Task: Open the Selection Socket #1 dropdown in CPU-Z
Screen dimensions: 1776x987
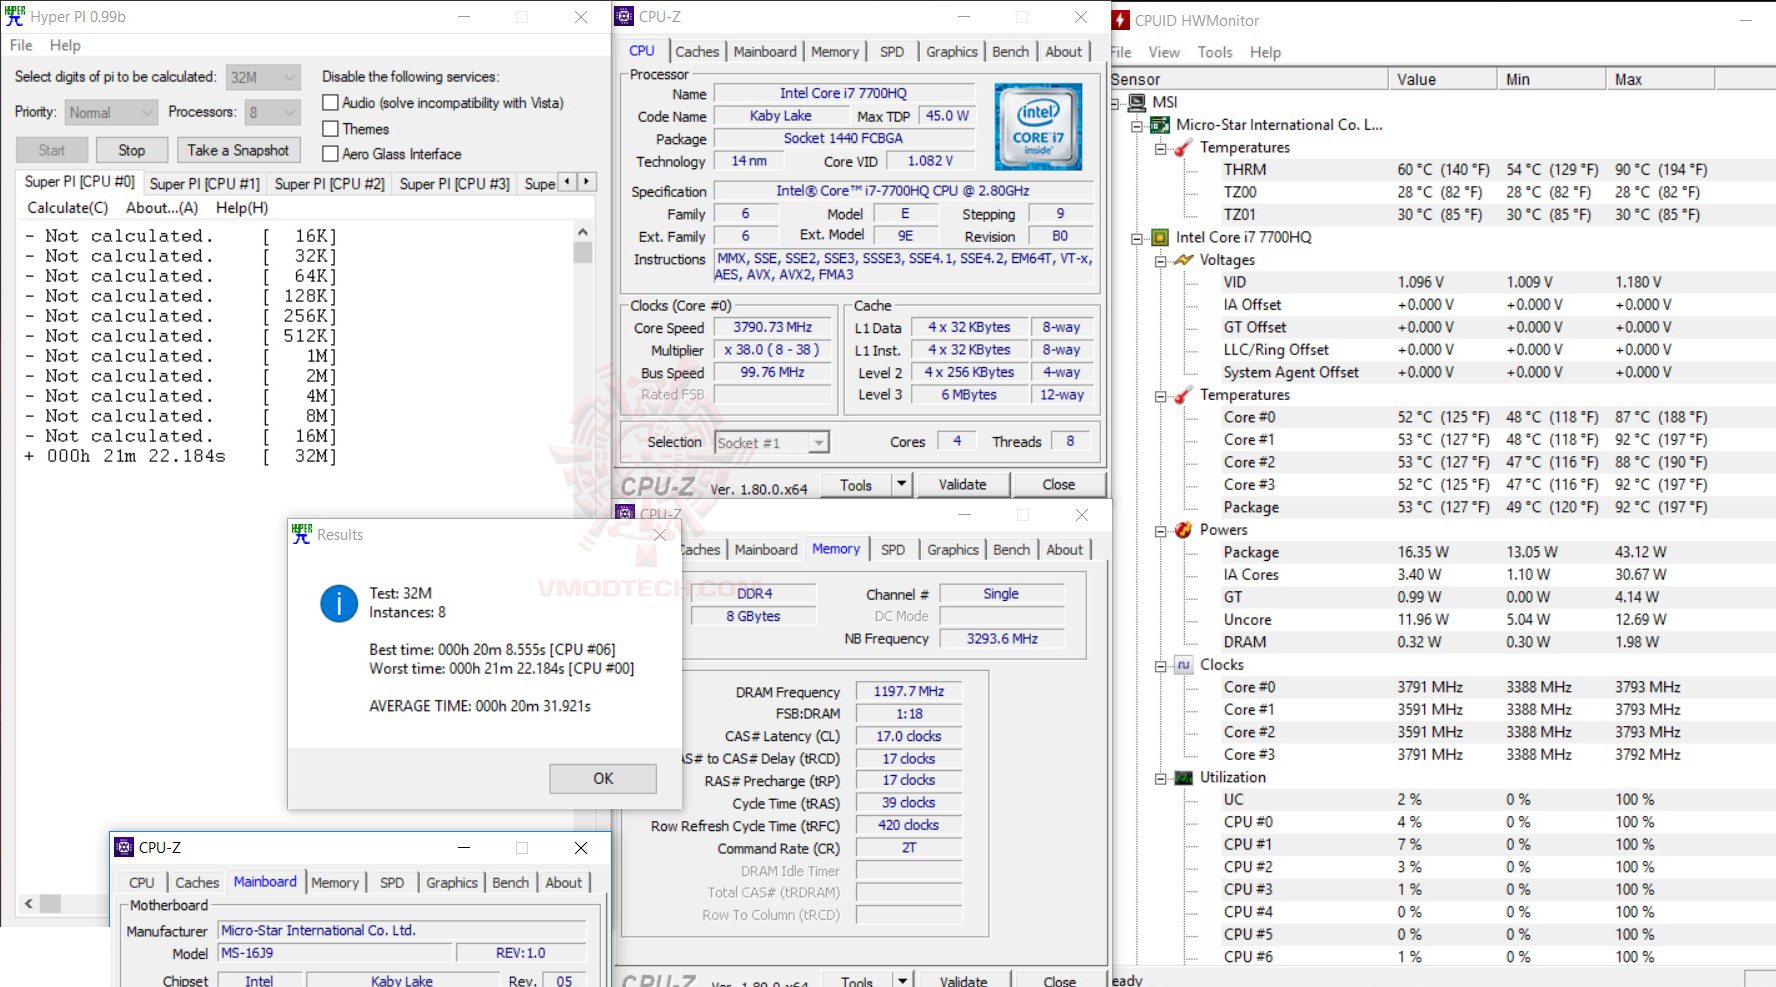Action: point(772,442)
